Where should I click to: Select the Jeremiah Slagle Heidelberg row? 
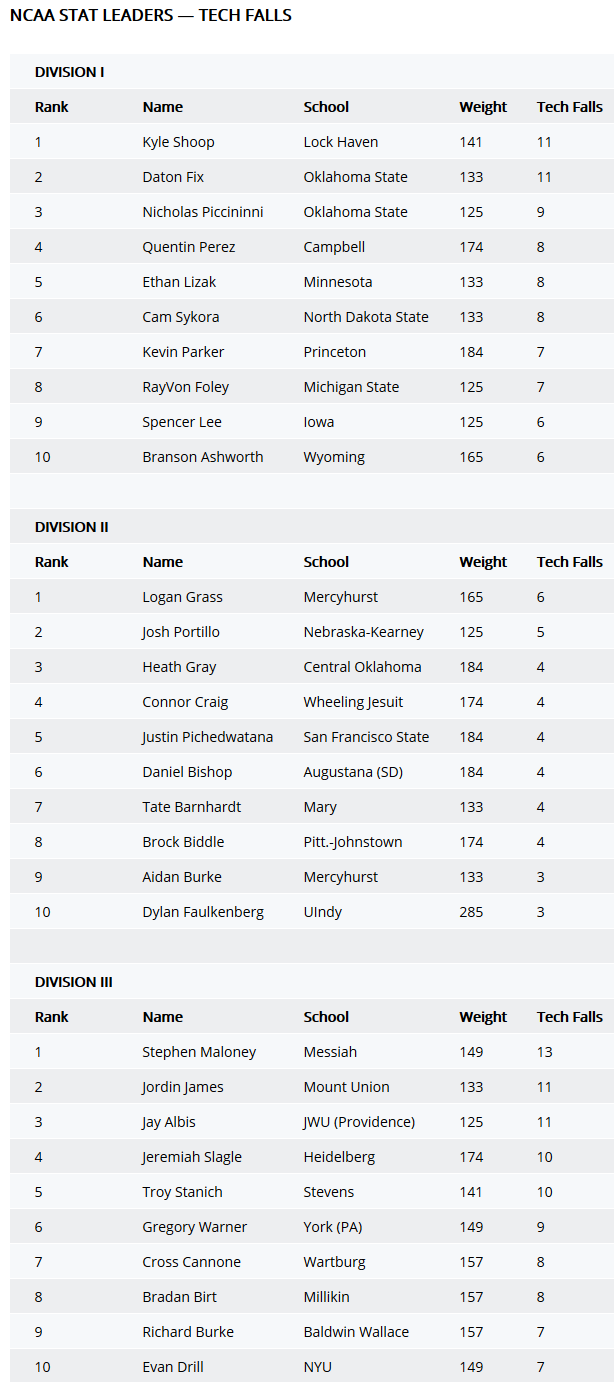(x=312, y=1157)
